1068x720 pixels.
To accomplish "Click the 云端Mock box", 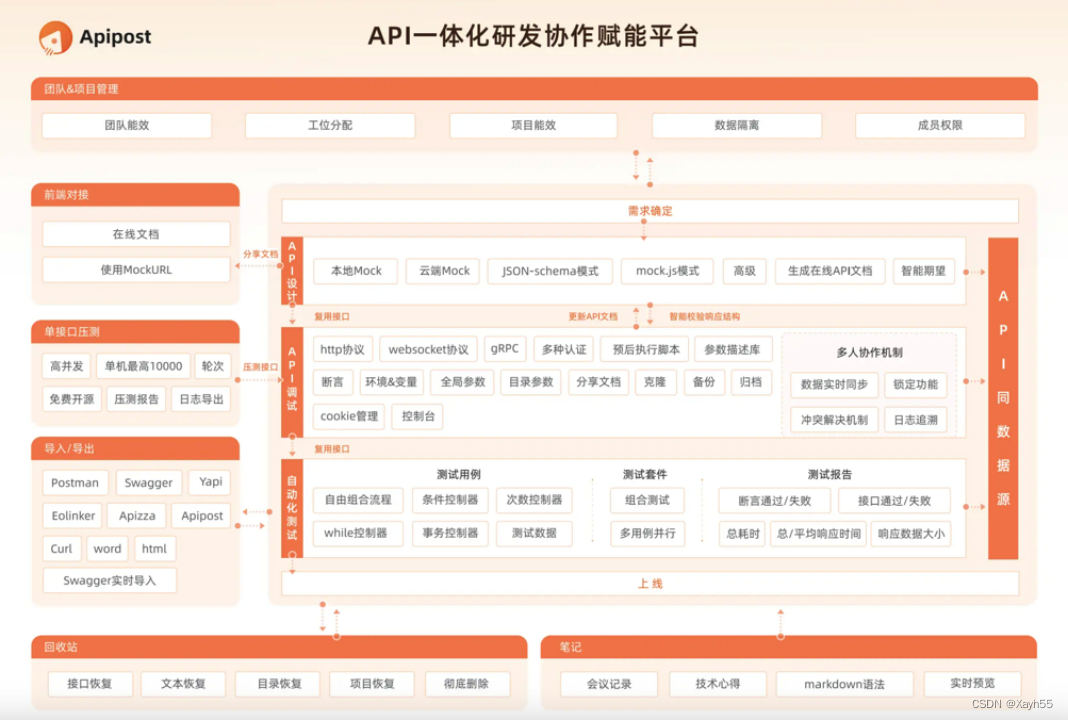I will click(443, 271).
